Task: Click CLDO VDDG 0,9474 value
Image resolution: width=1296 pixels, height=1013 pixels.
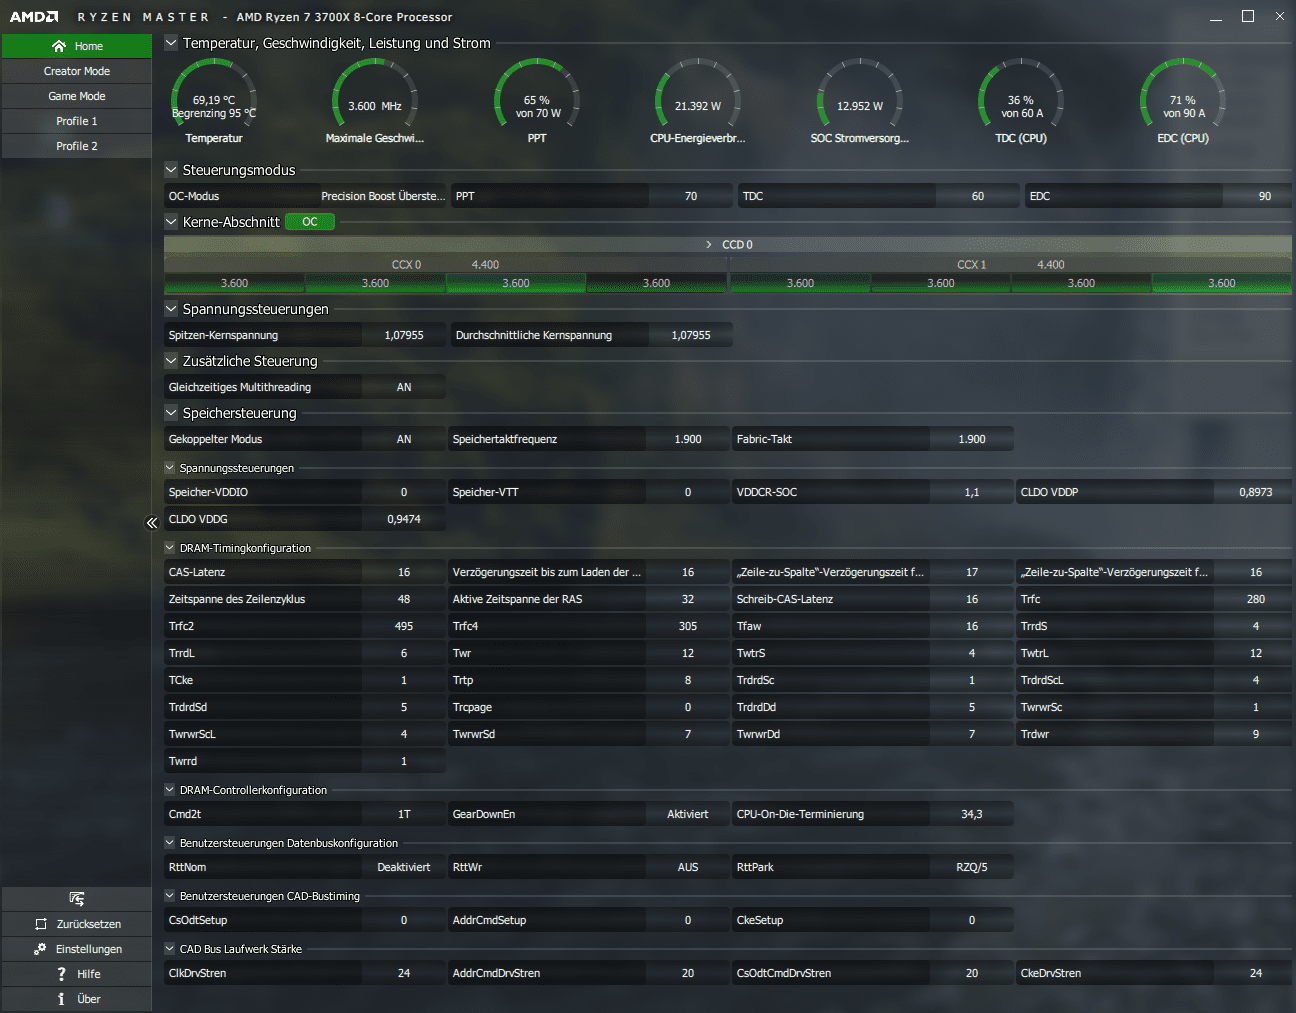Action: click(404, 519)
